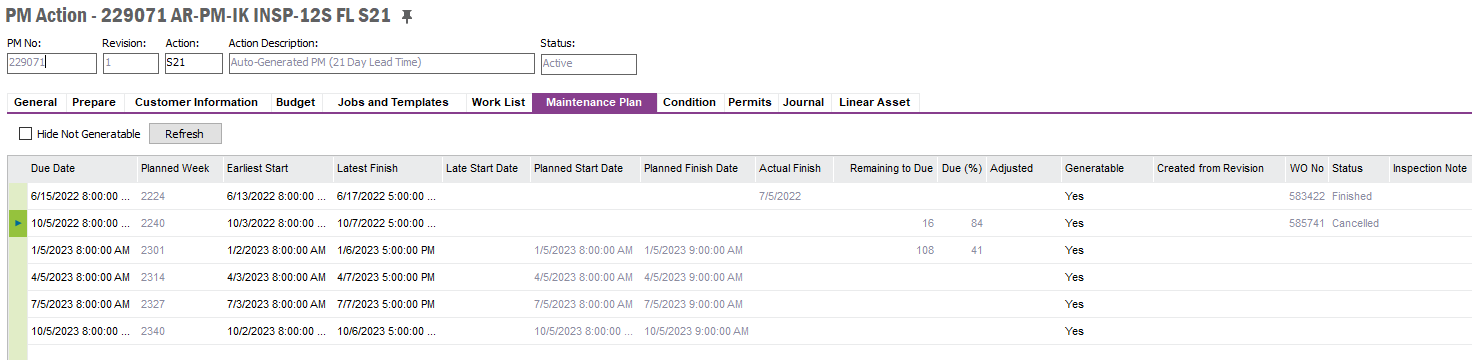Click the pin icon beside the title
Viewport: 1472px width, 360px height.
pyautogui.click(x=406, y=17)
